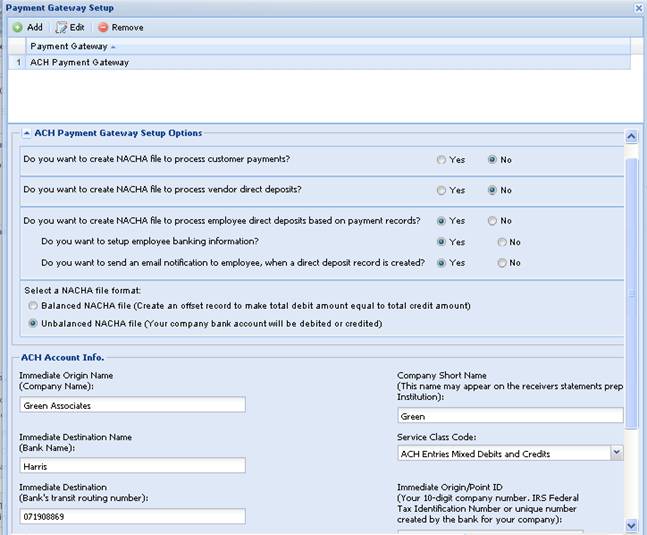Click the Immediate Origin Name field

(132, 405)
